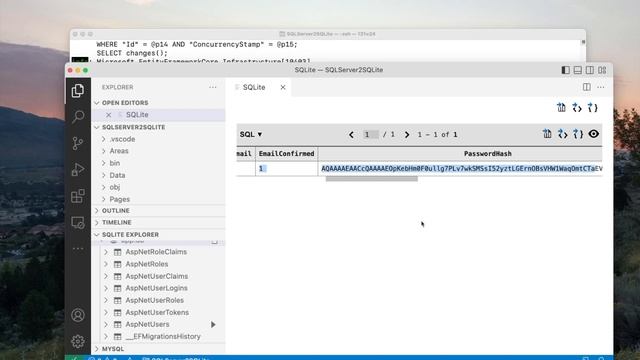The image size is (640, 360).
Task: Open the Explorer view in activity bar
Action: coord(78,91)
